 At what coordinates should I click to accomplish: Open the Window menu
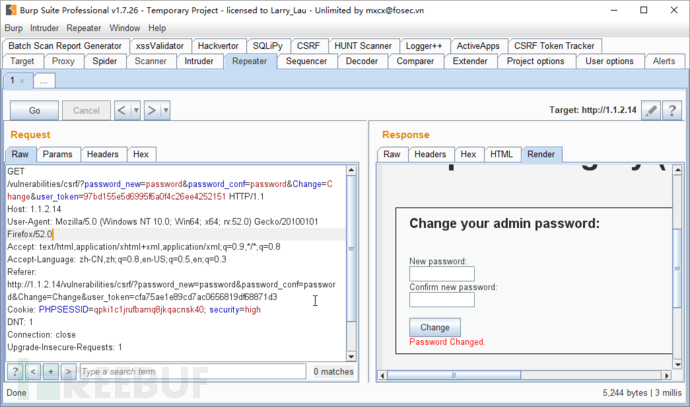tap(125, 28)
